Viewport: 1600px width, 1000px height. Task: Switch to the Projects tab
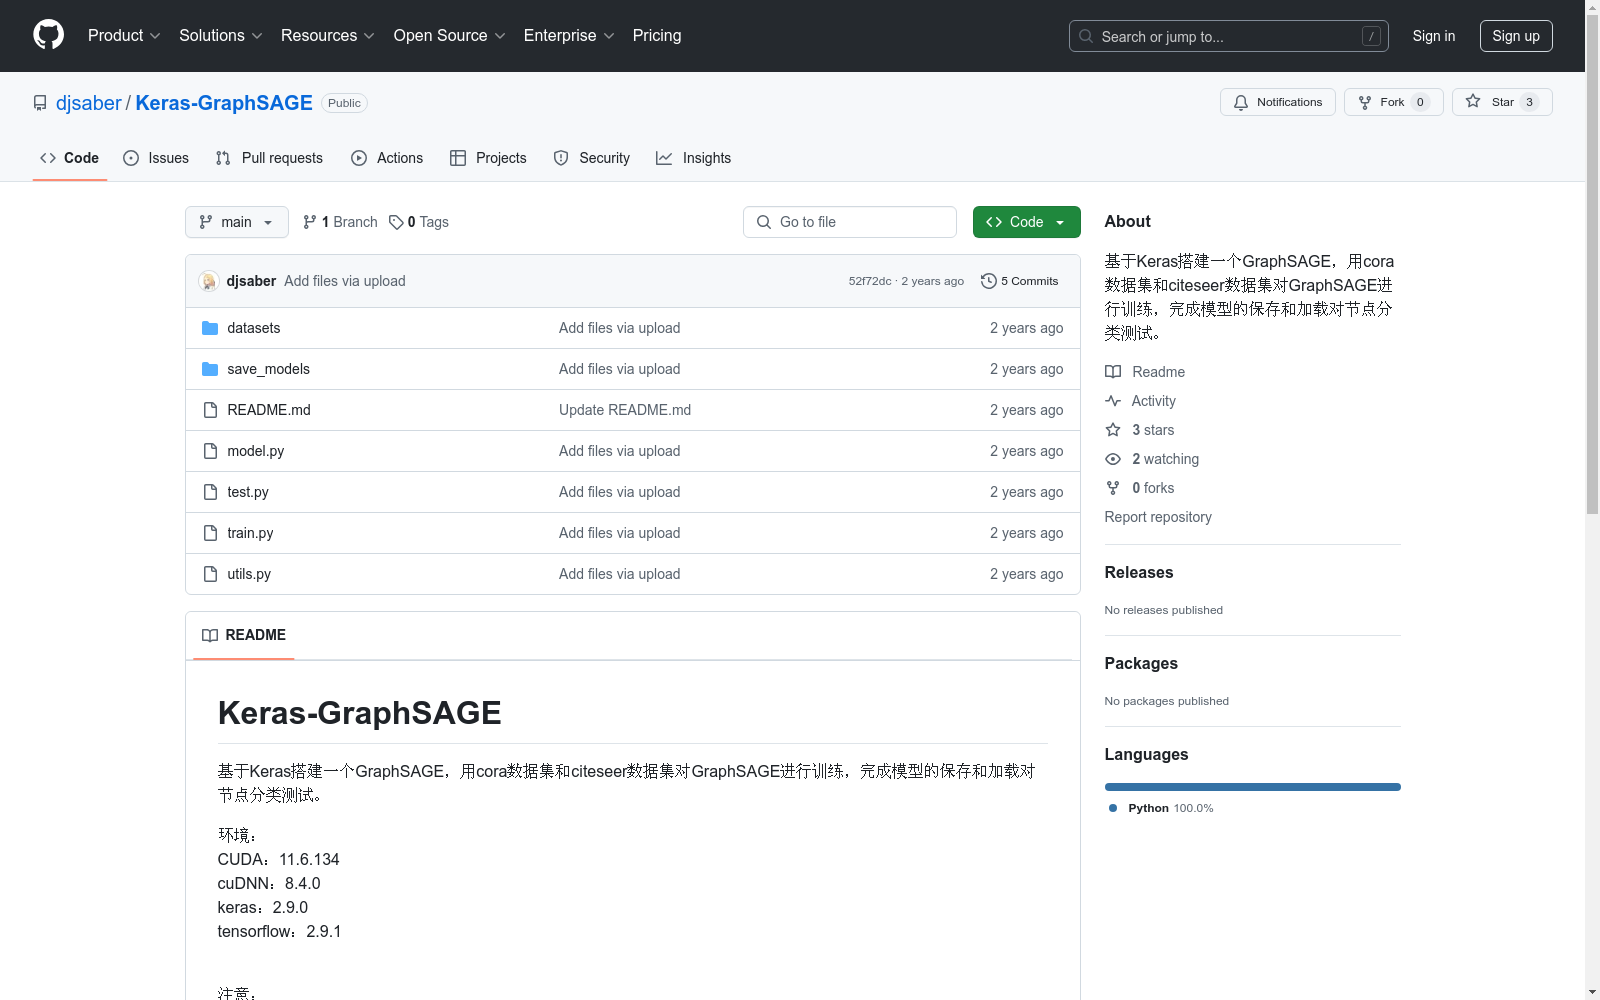click(488, 158)
